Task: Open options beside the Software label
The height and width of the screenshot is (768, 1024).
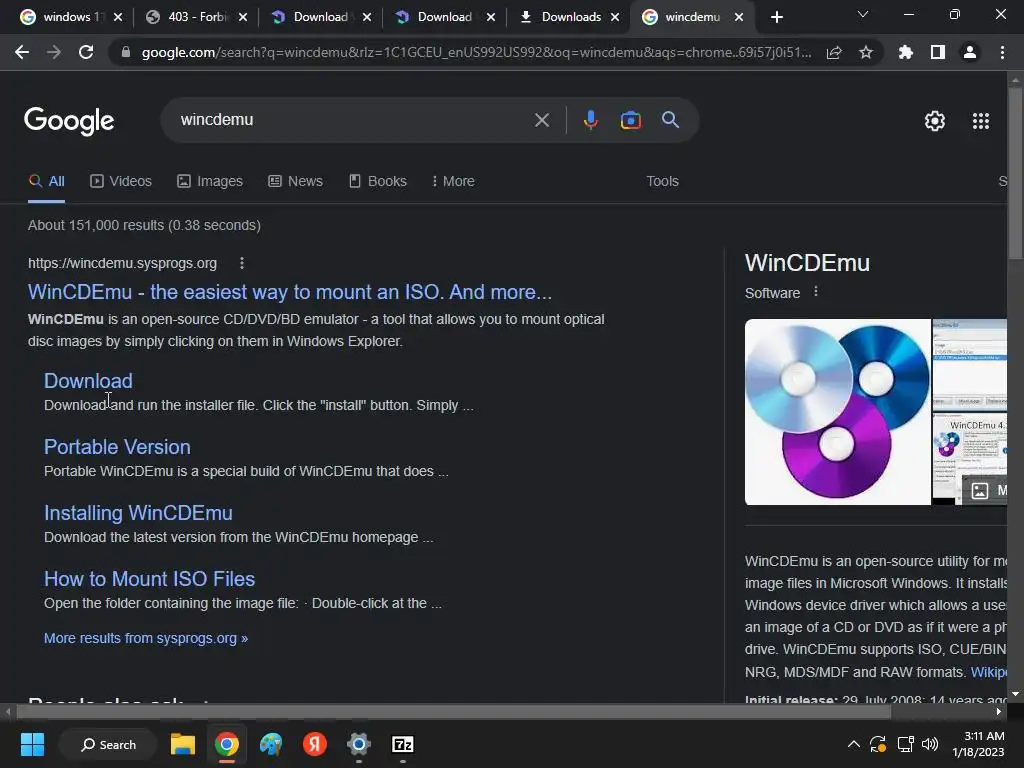Action: (x=816, y=292)
